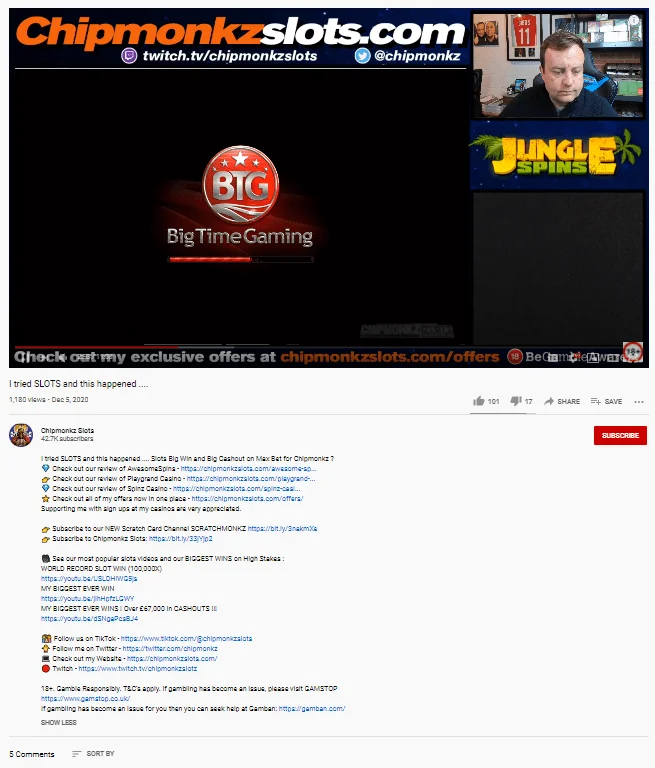Open the AwesomeSpins review link
The width and height of the screenshot is (655, 768).
(248, 469)
